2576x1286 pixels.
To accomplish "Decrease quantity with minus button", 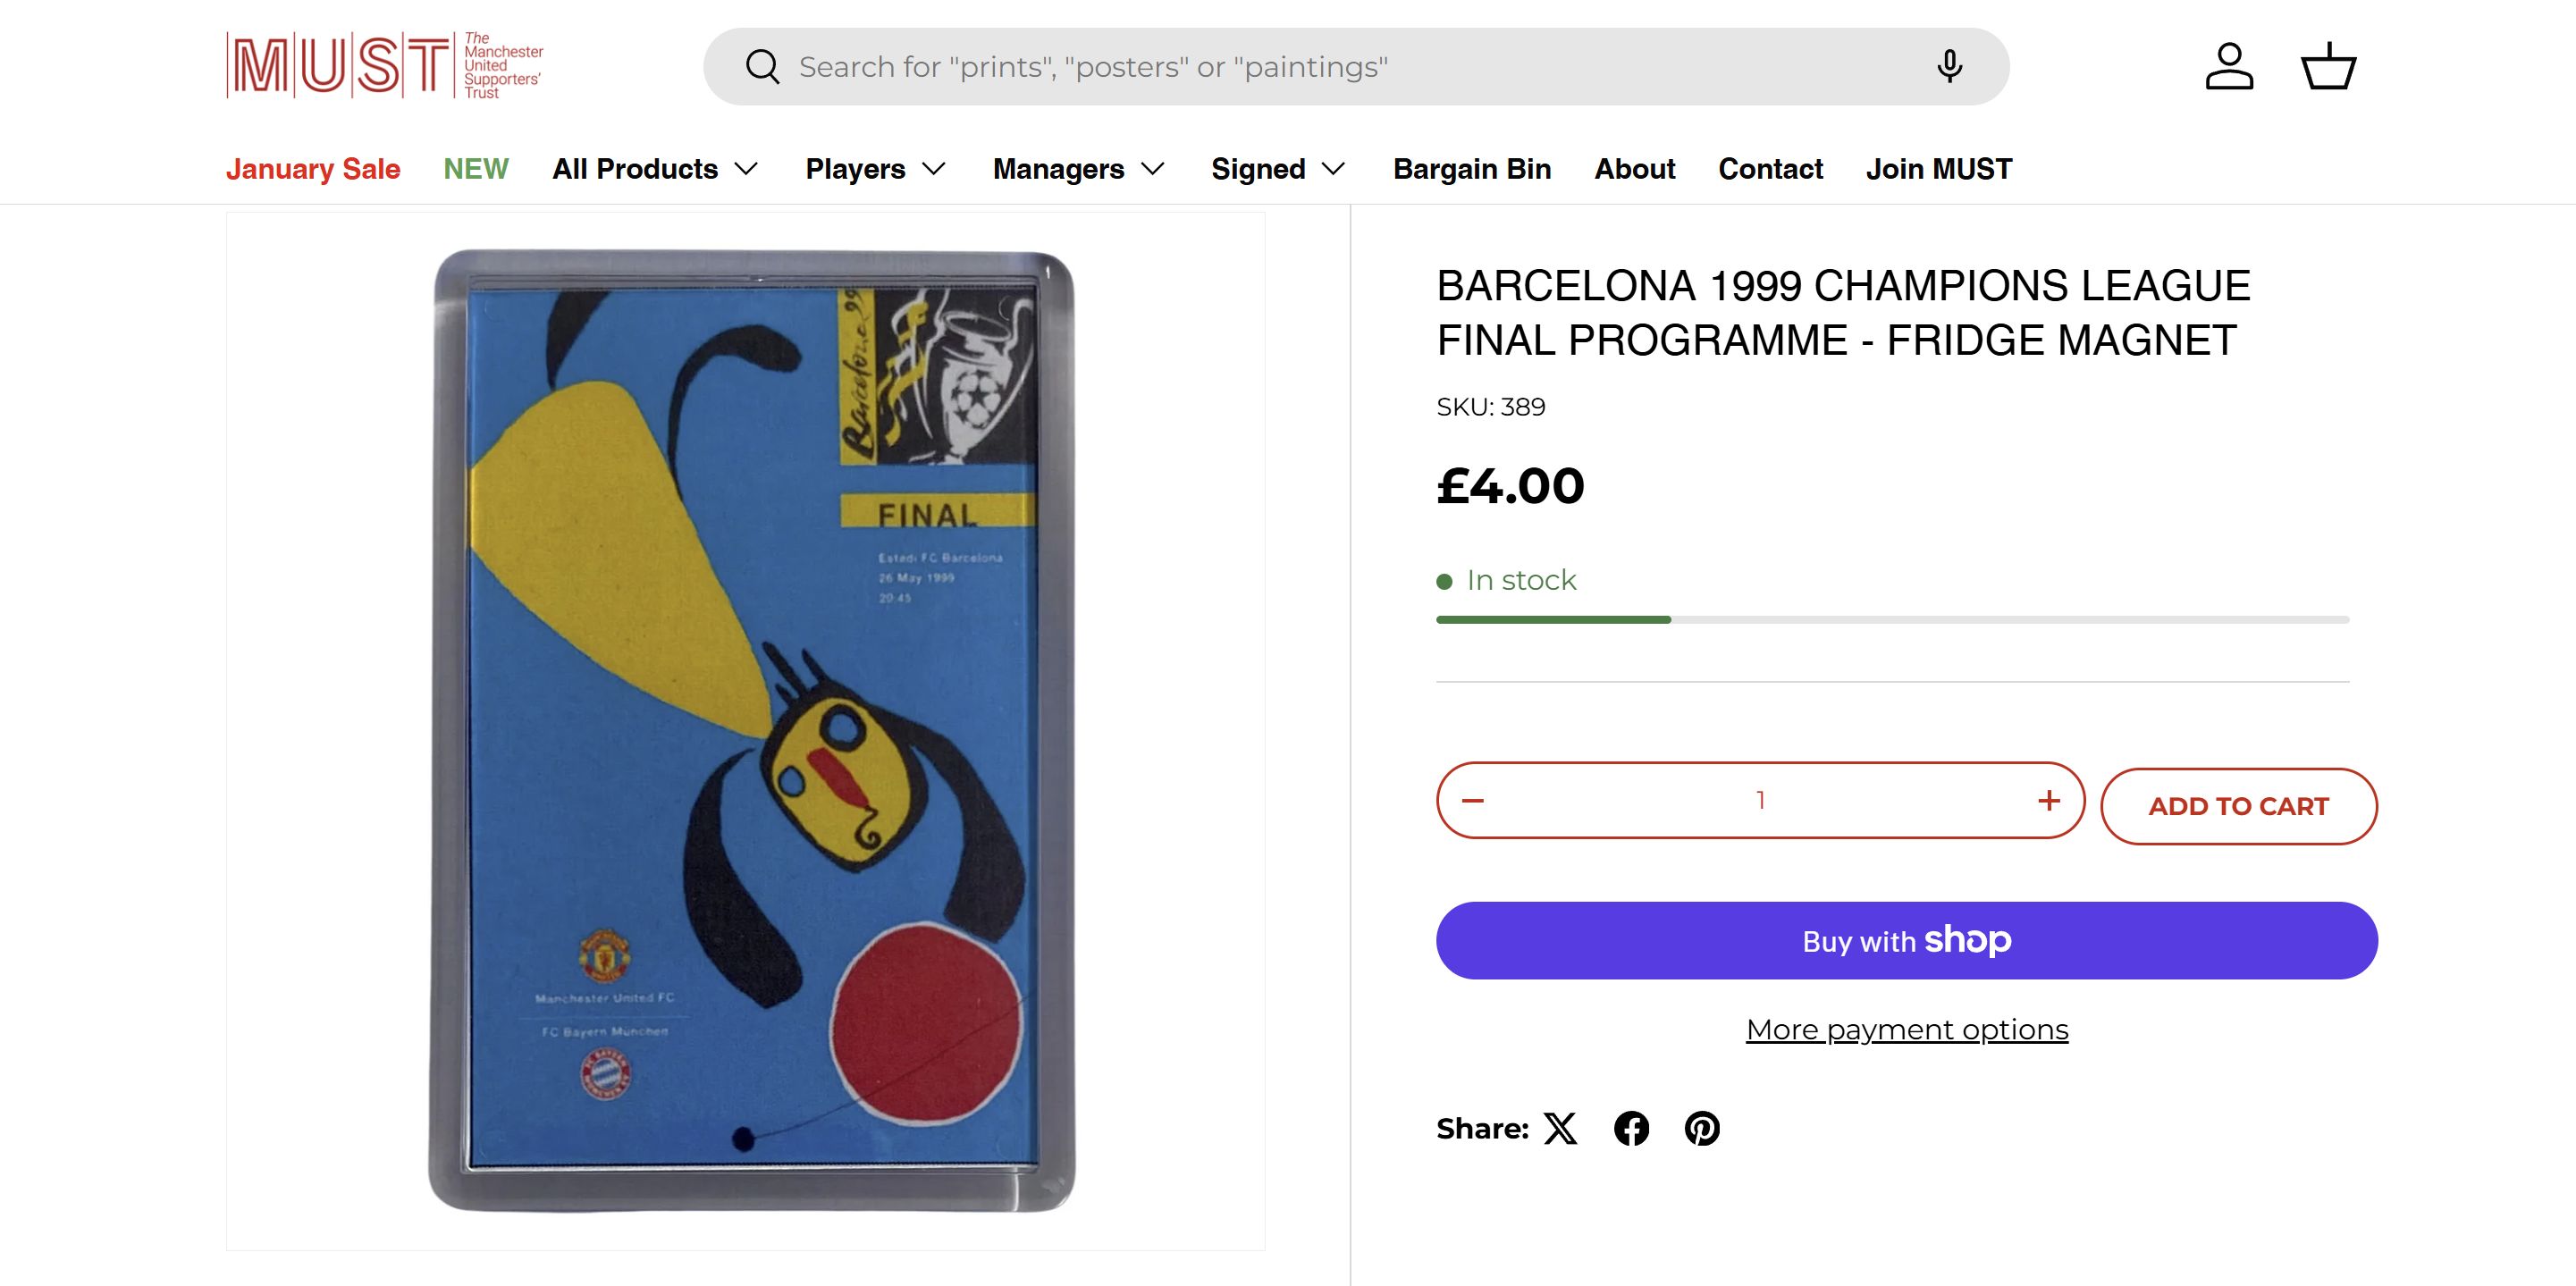I will click(1473, 800).
